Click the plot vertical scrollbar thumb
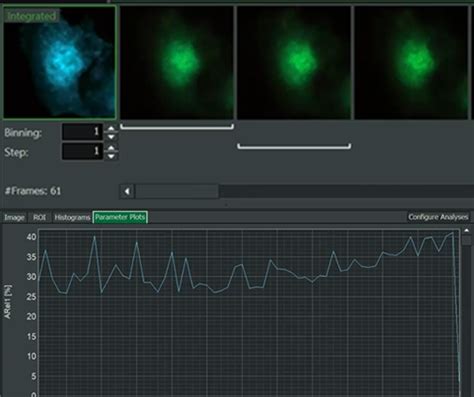The height and width of the screenshot is (397, 474). pos(467,240)
